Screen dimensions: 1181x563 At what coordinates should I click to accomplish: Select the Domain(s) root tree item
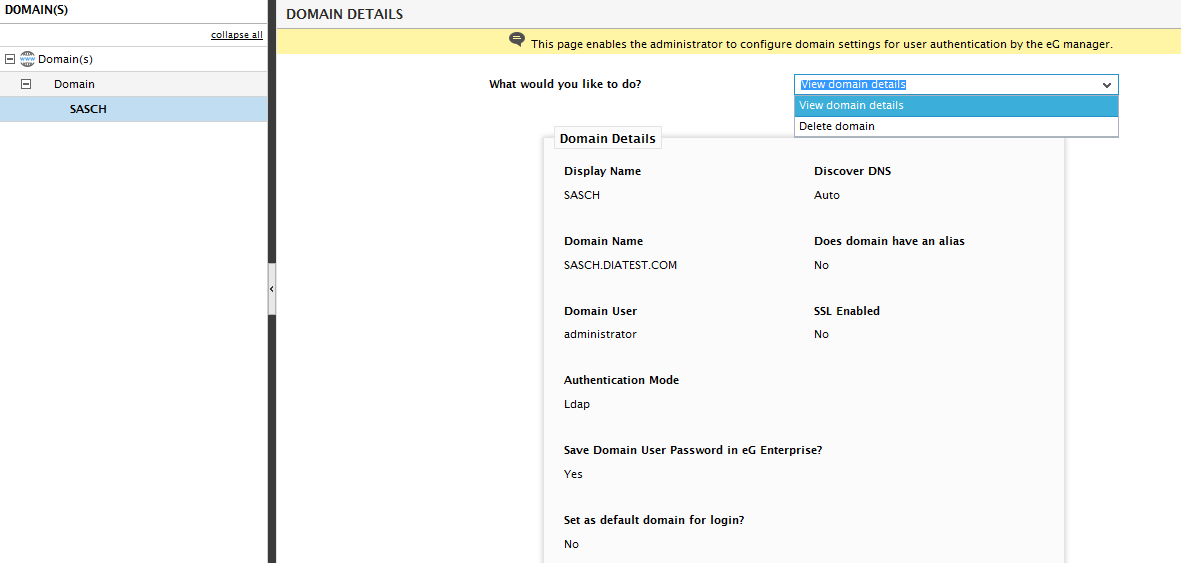point(66,59)
